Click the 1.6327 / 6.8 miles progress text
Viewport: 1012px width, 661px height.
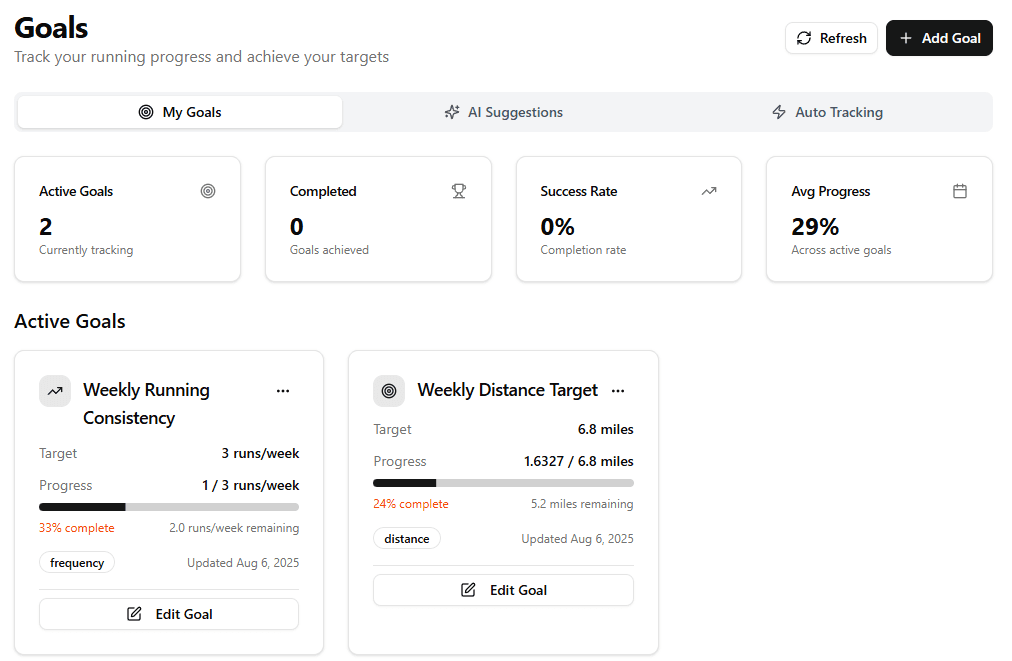point(578,462)
